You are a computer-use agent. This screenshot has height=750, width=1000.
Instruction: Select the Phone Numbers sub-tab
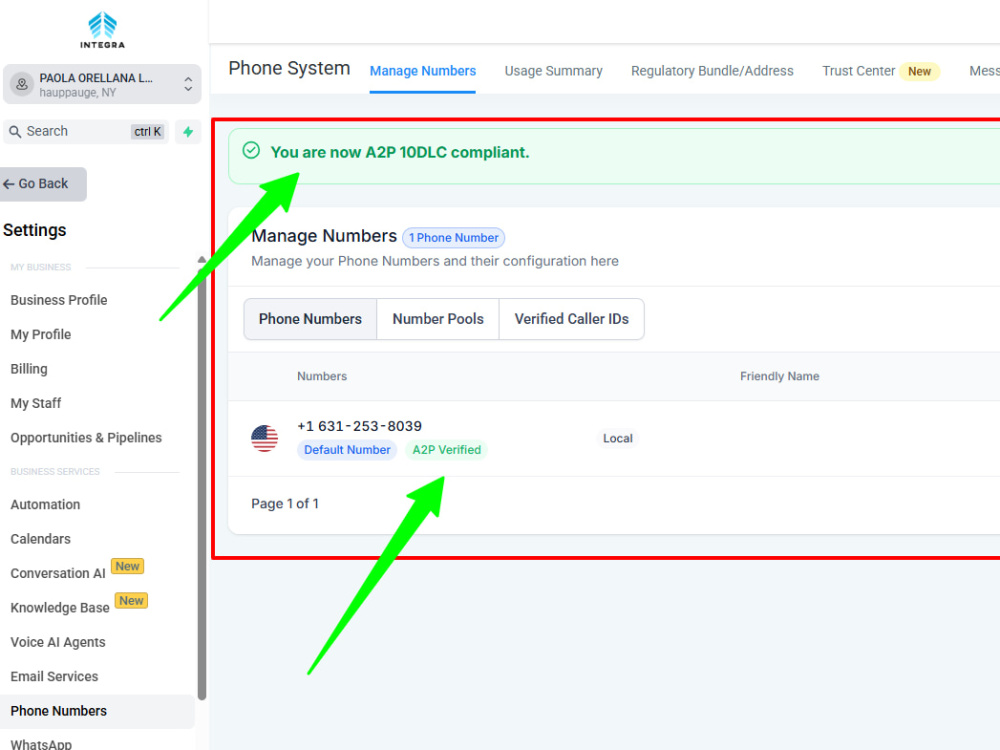[x=310, y=319]
